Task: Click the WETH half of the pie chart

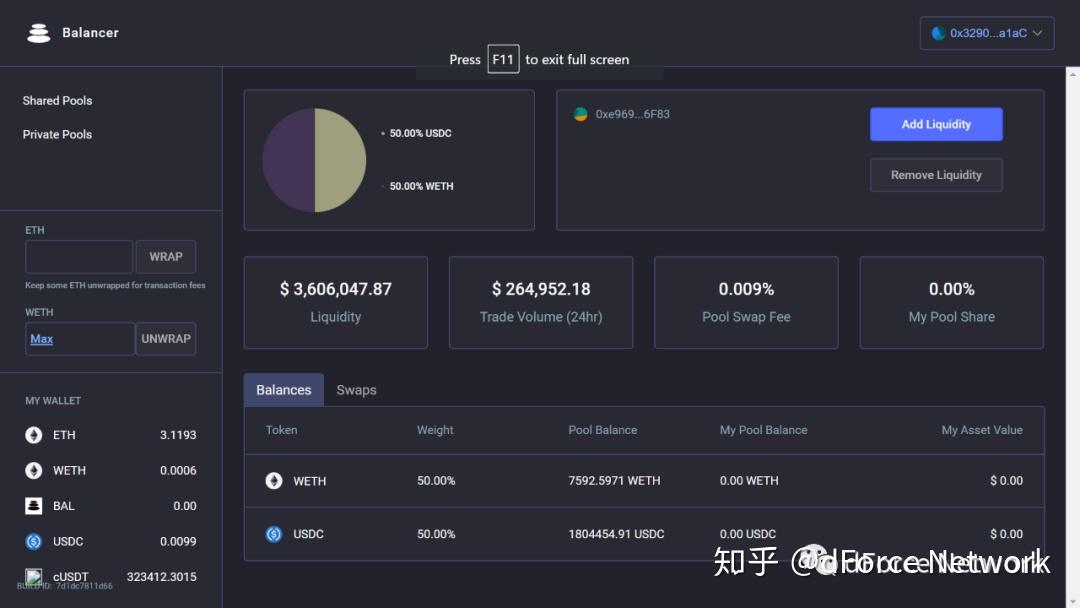Action: pyautogui.click(x=289, y=160)
